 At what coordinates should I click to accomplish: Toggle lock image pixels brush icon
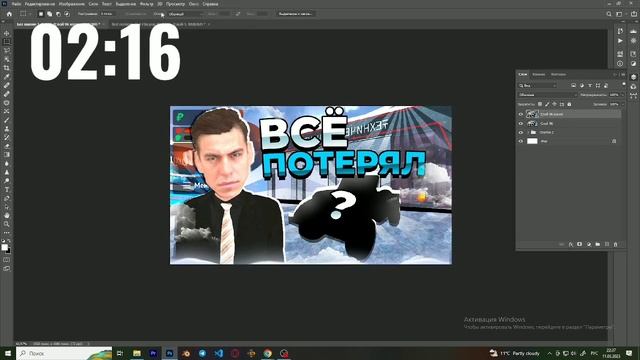(x=547, y=104)
